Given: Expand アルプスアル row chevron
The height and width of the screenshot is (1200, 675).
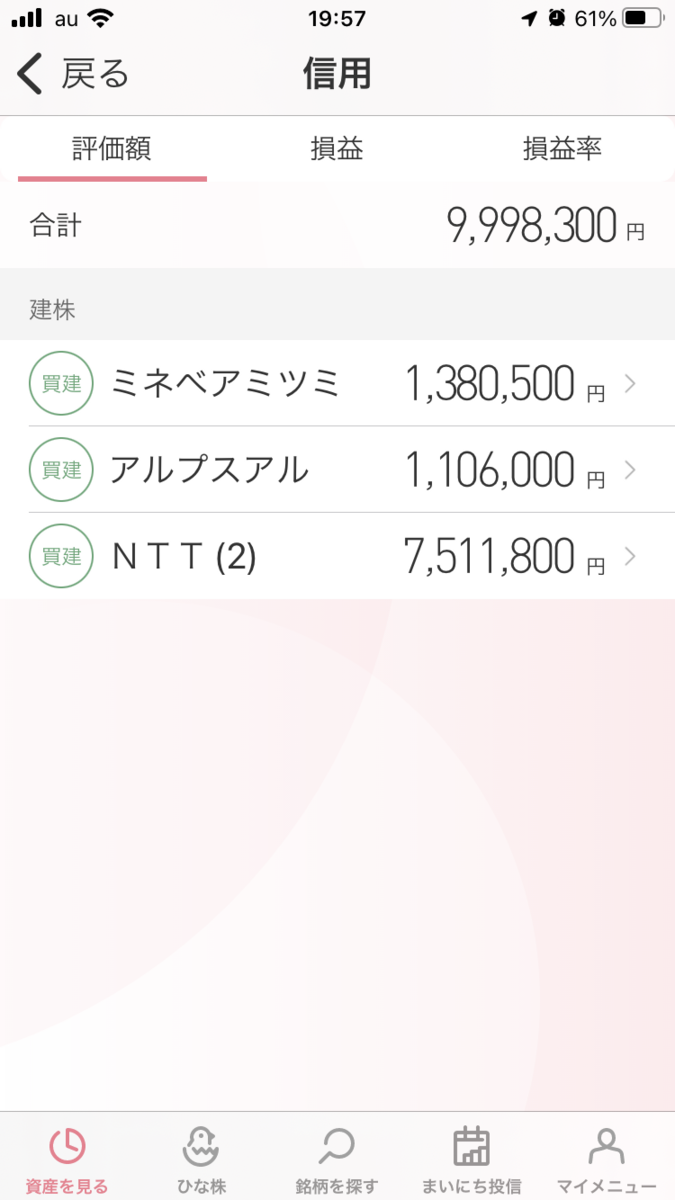Looking at the screenshot, I should pos(630,469).
